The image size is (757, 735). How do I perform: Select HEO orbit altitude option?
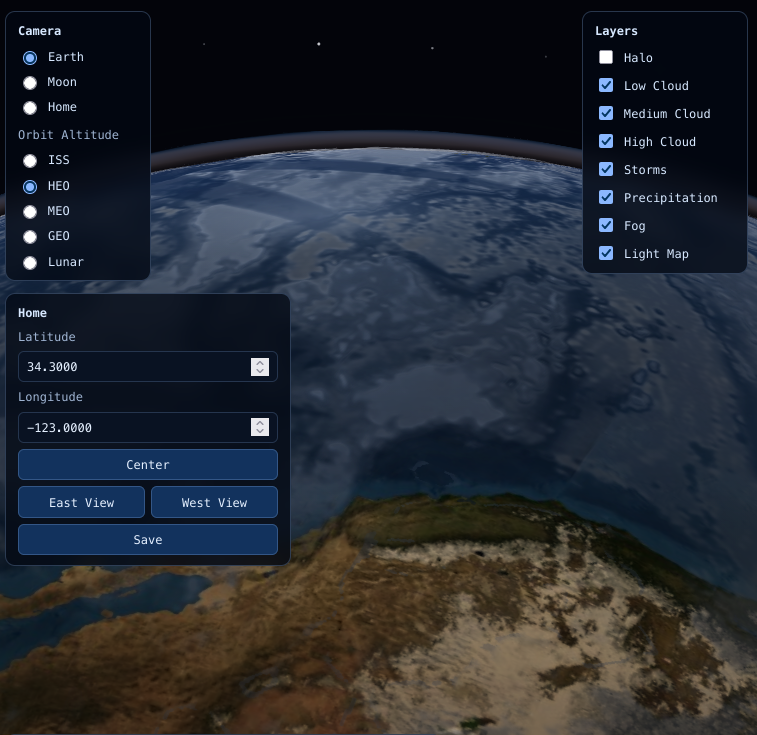[x=30, y=186]
